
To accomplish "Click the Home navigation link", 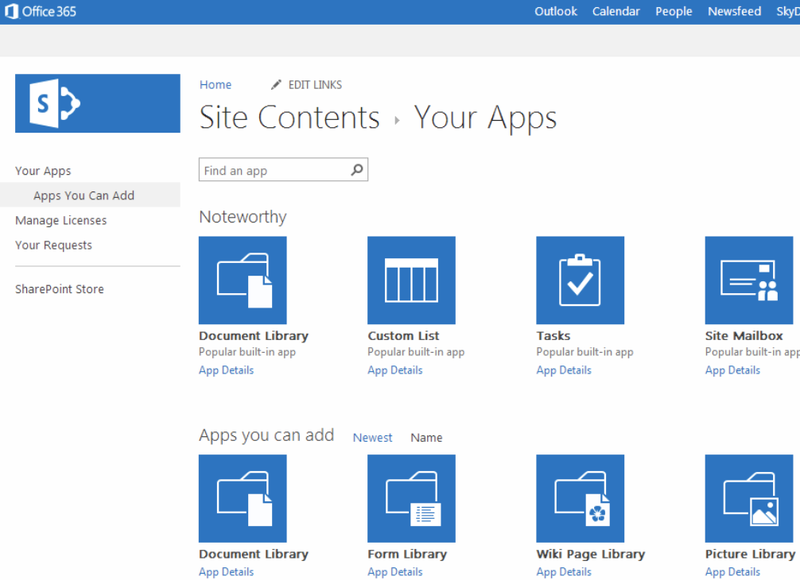I will coord(215,85).
